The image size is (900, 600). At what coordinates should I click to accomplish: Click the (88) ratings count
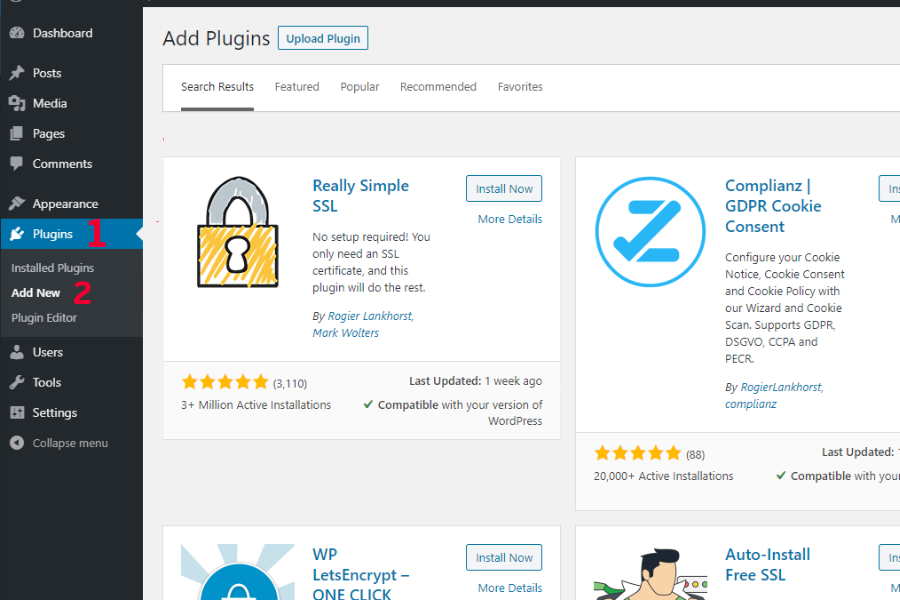click(695, 455)
